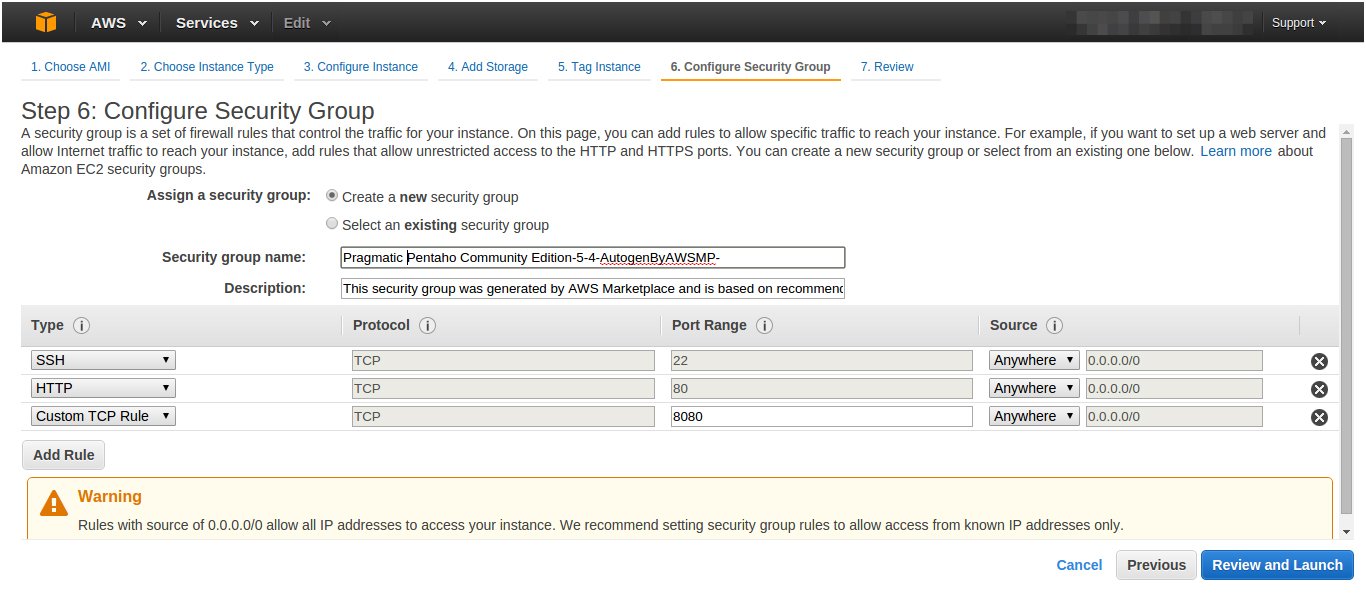Cancel the launch wizard
The height and width of the screenshot is (597, 1366).
click(1079, 565)
